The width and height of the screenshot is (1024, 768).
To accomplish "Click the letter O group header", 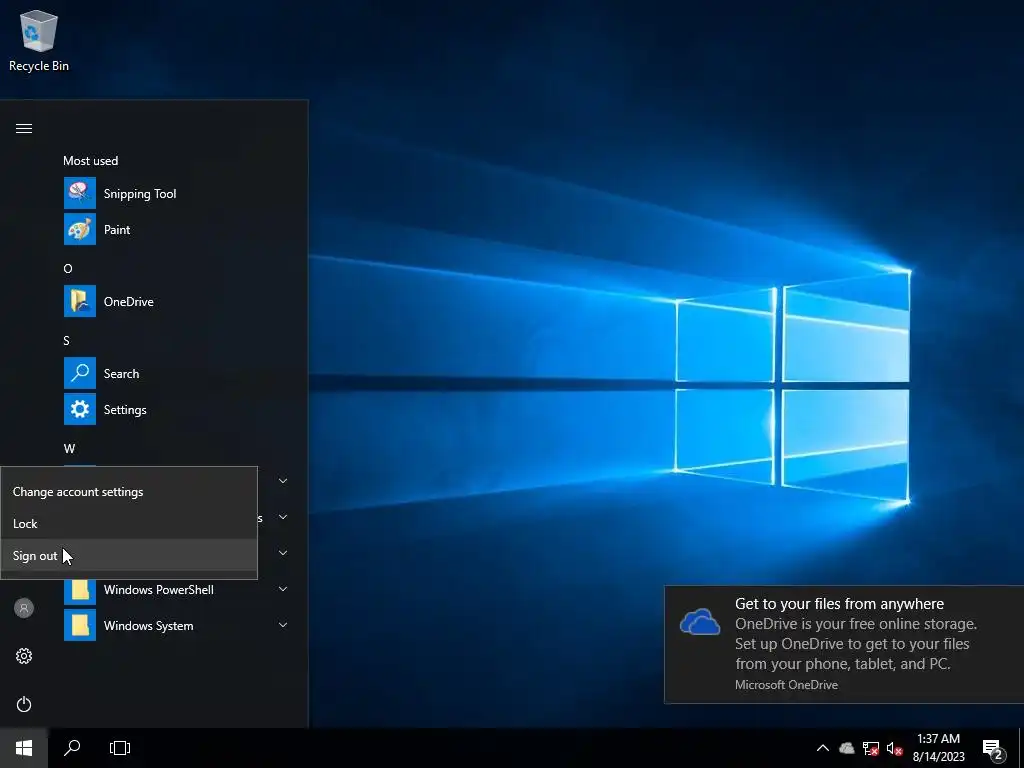I will pos(68,268).
